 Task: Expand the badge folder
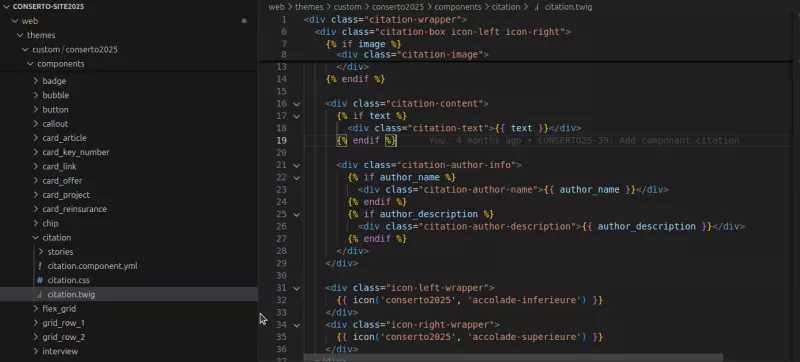[36, 81]
